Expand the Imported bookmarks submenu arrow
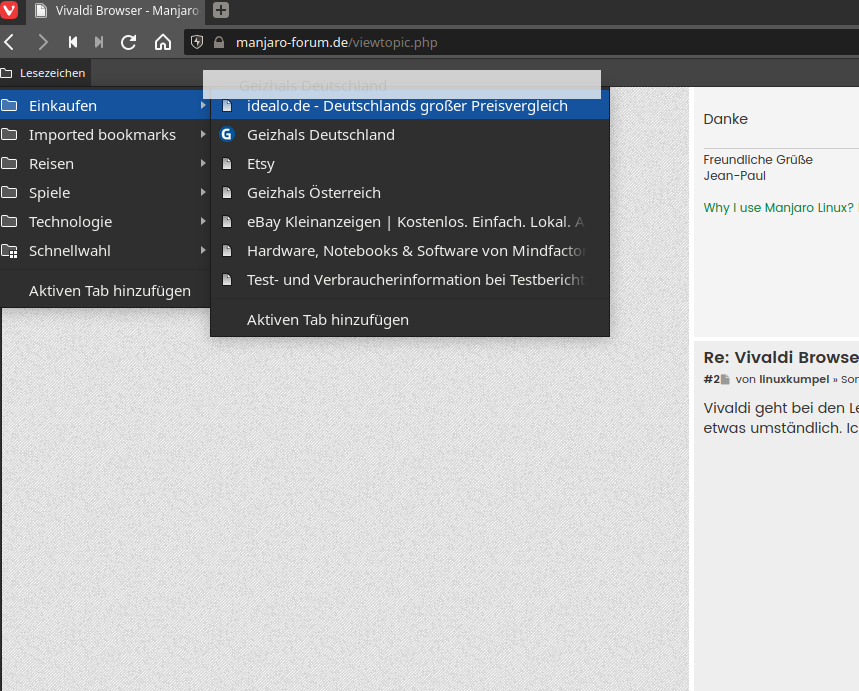859x691 pixels. 203,134
